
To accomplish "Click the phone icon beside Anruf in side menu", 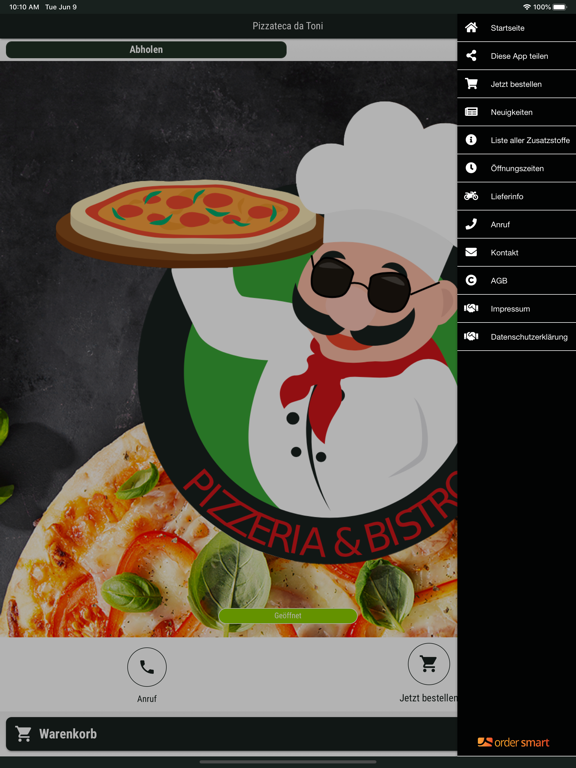I will 471,224.
